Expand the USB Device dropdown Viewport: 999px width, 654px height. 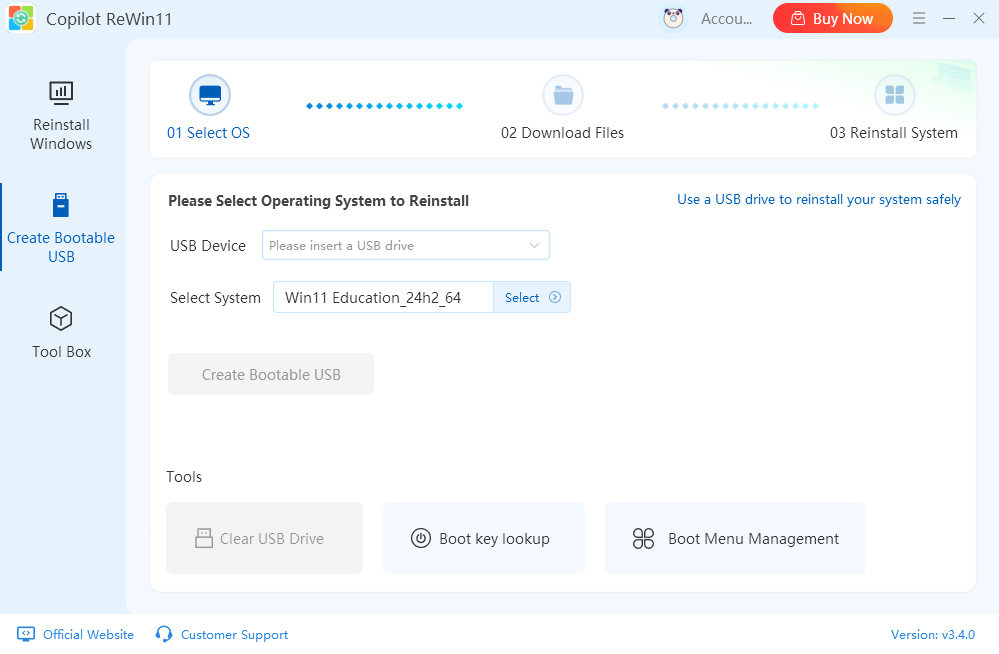coord(405,245)
